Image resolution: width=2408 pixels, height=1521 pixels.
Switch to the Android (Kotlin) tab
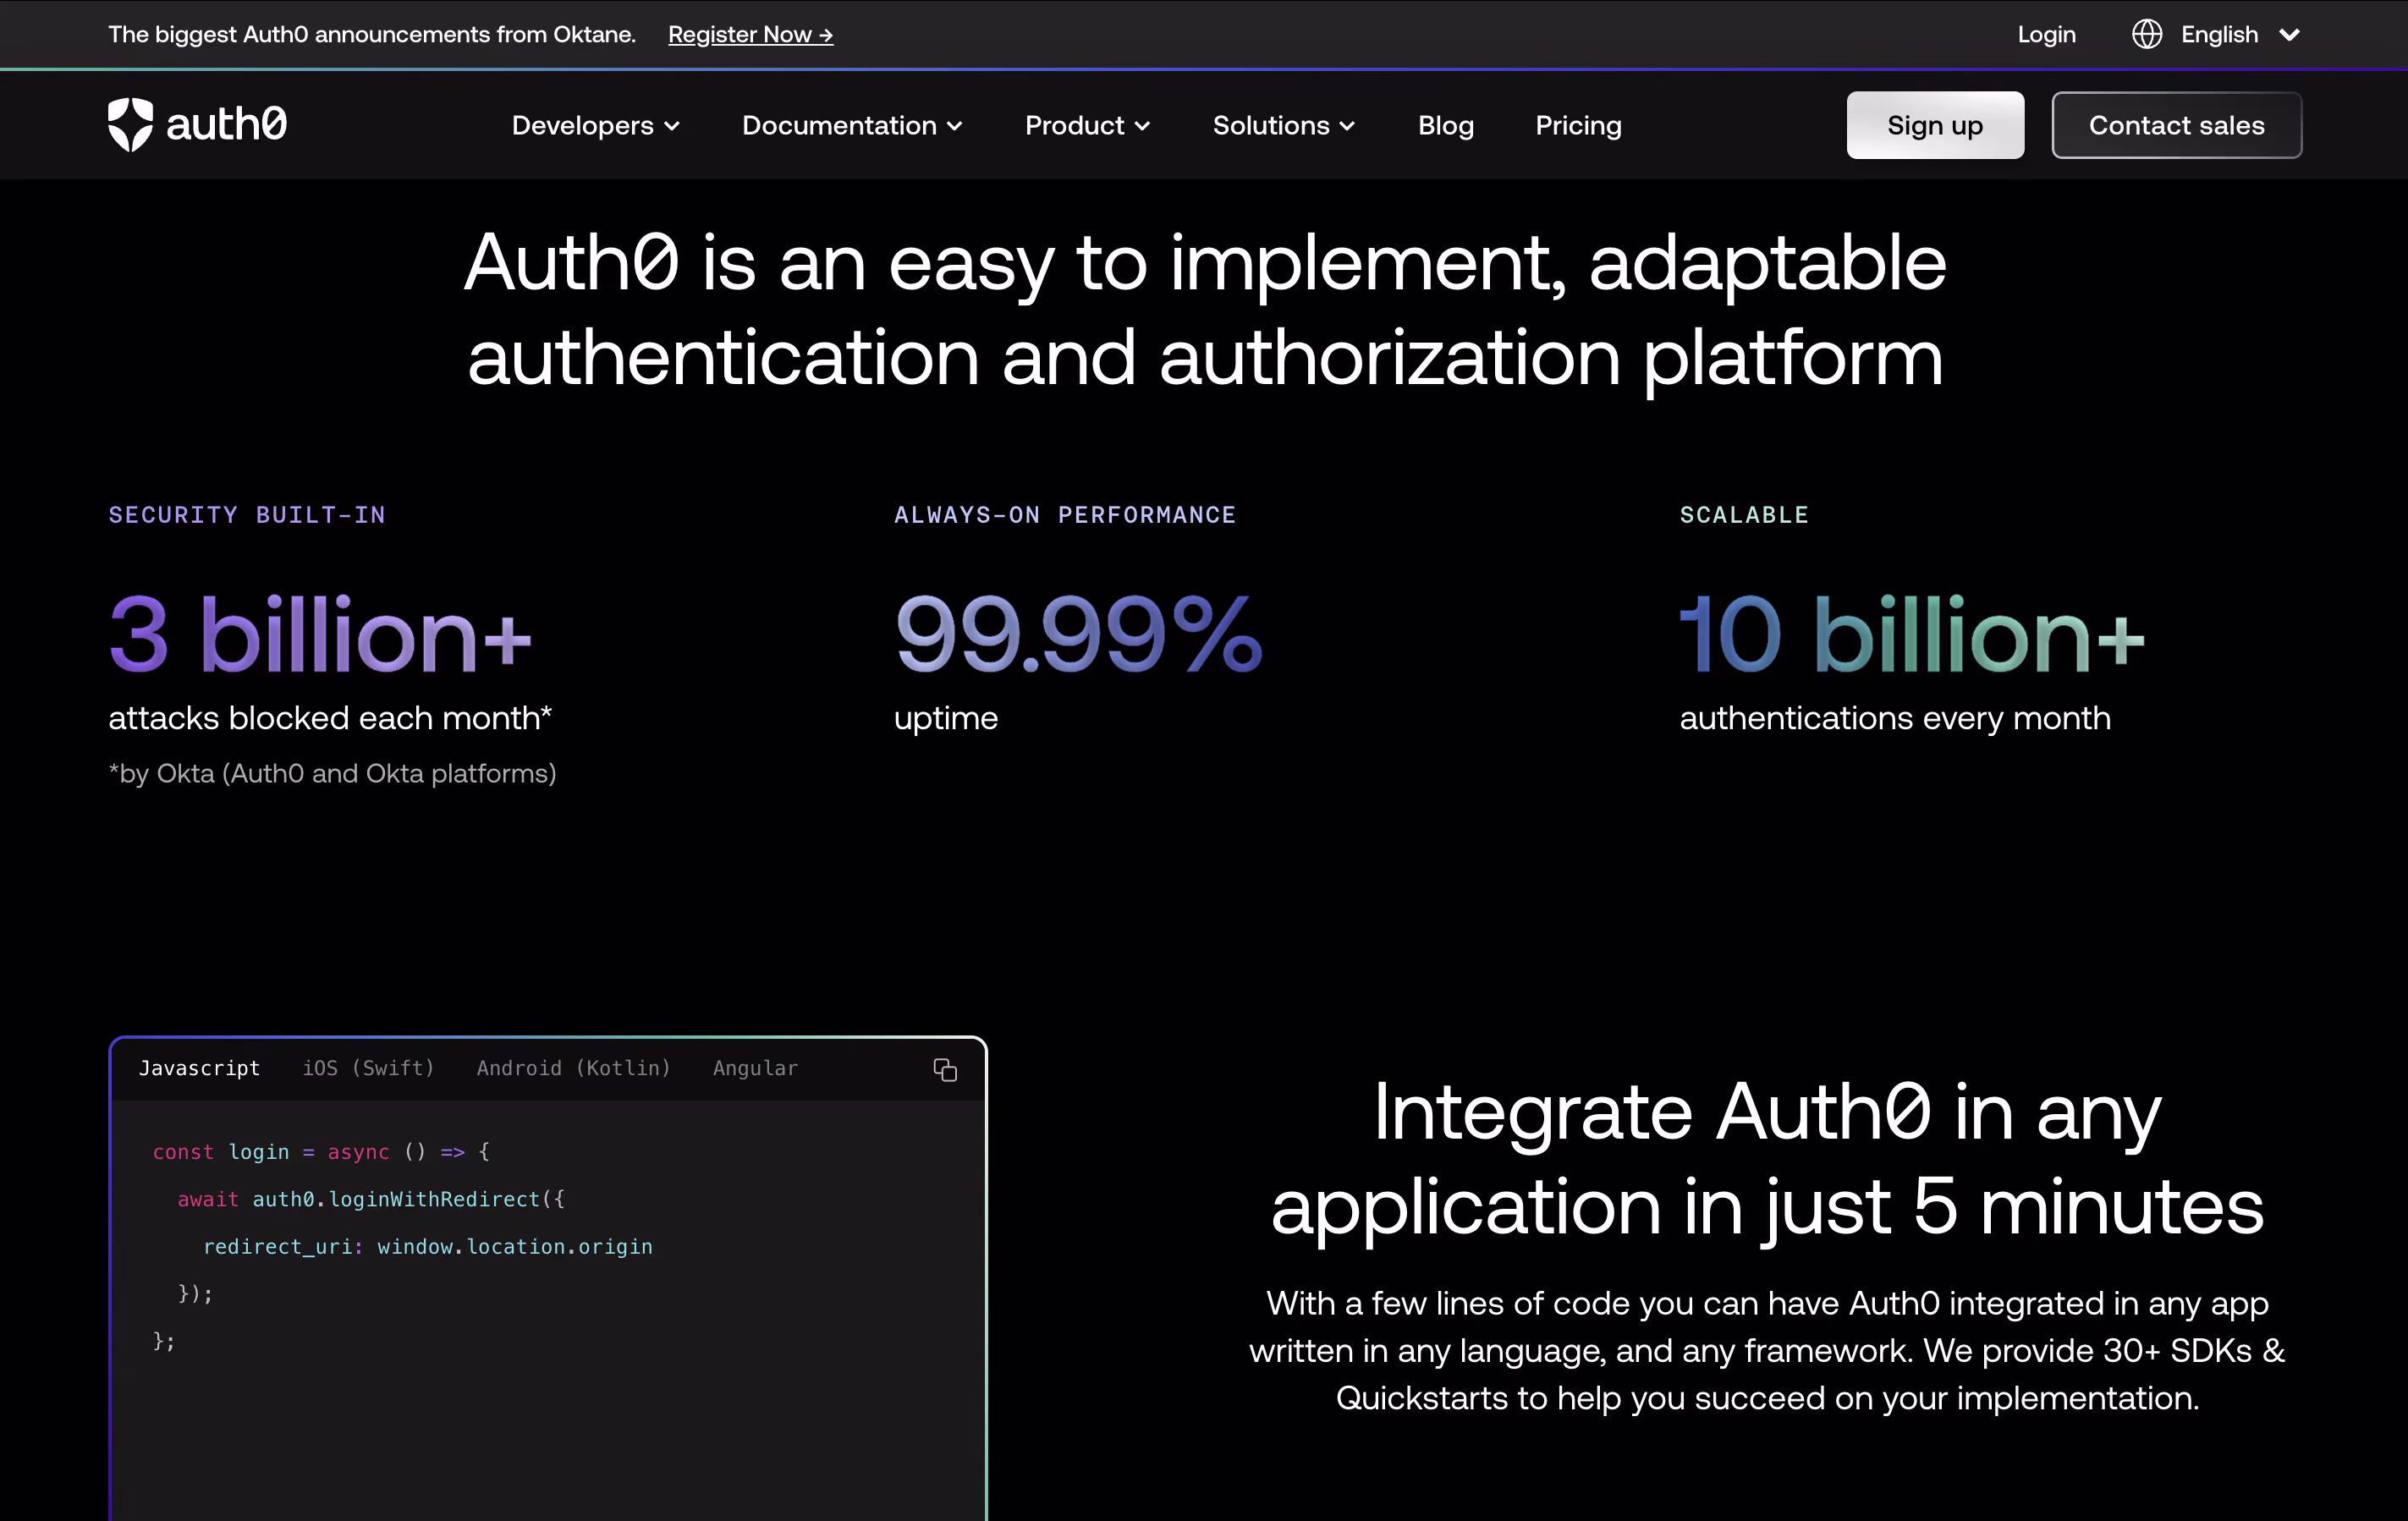click(573, 1068)
